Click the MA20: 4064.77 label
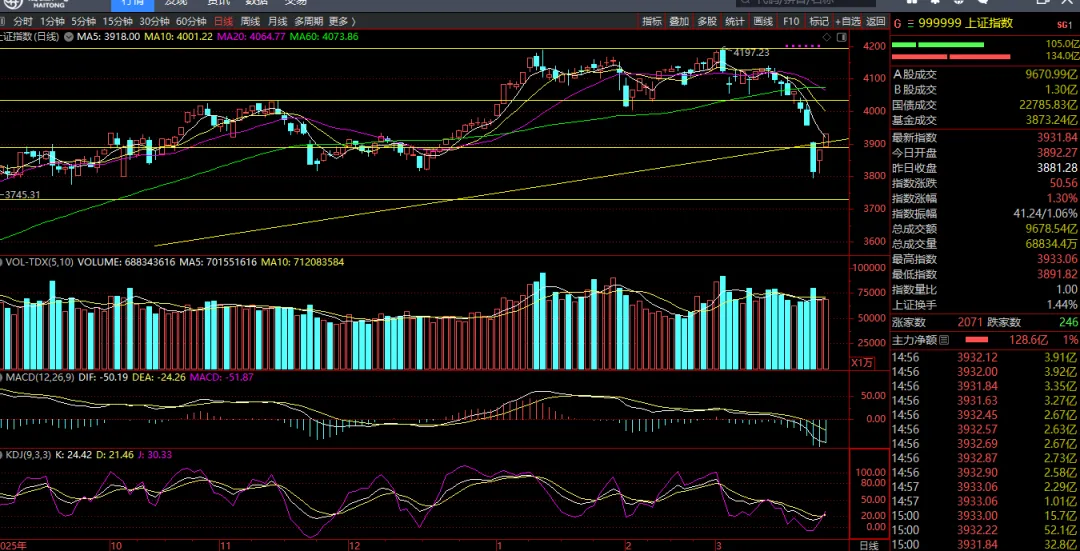1080x551 pixels. click(x=251, y=37)
